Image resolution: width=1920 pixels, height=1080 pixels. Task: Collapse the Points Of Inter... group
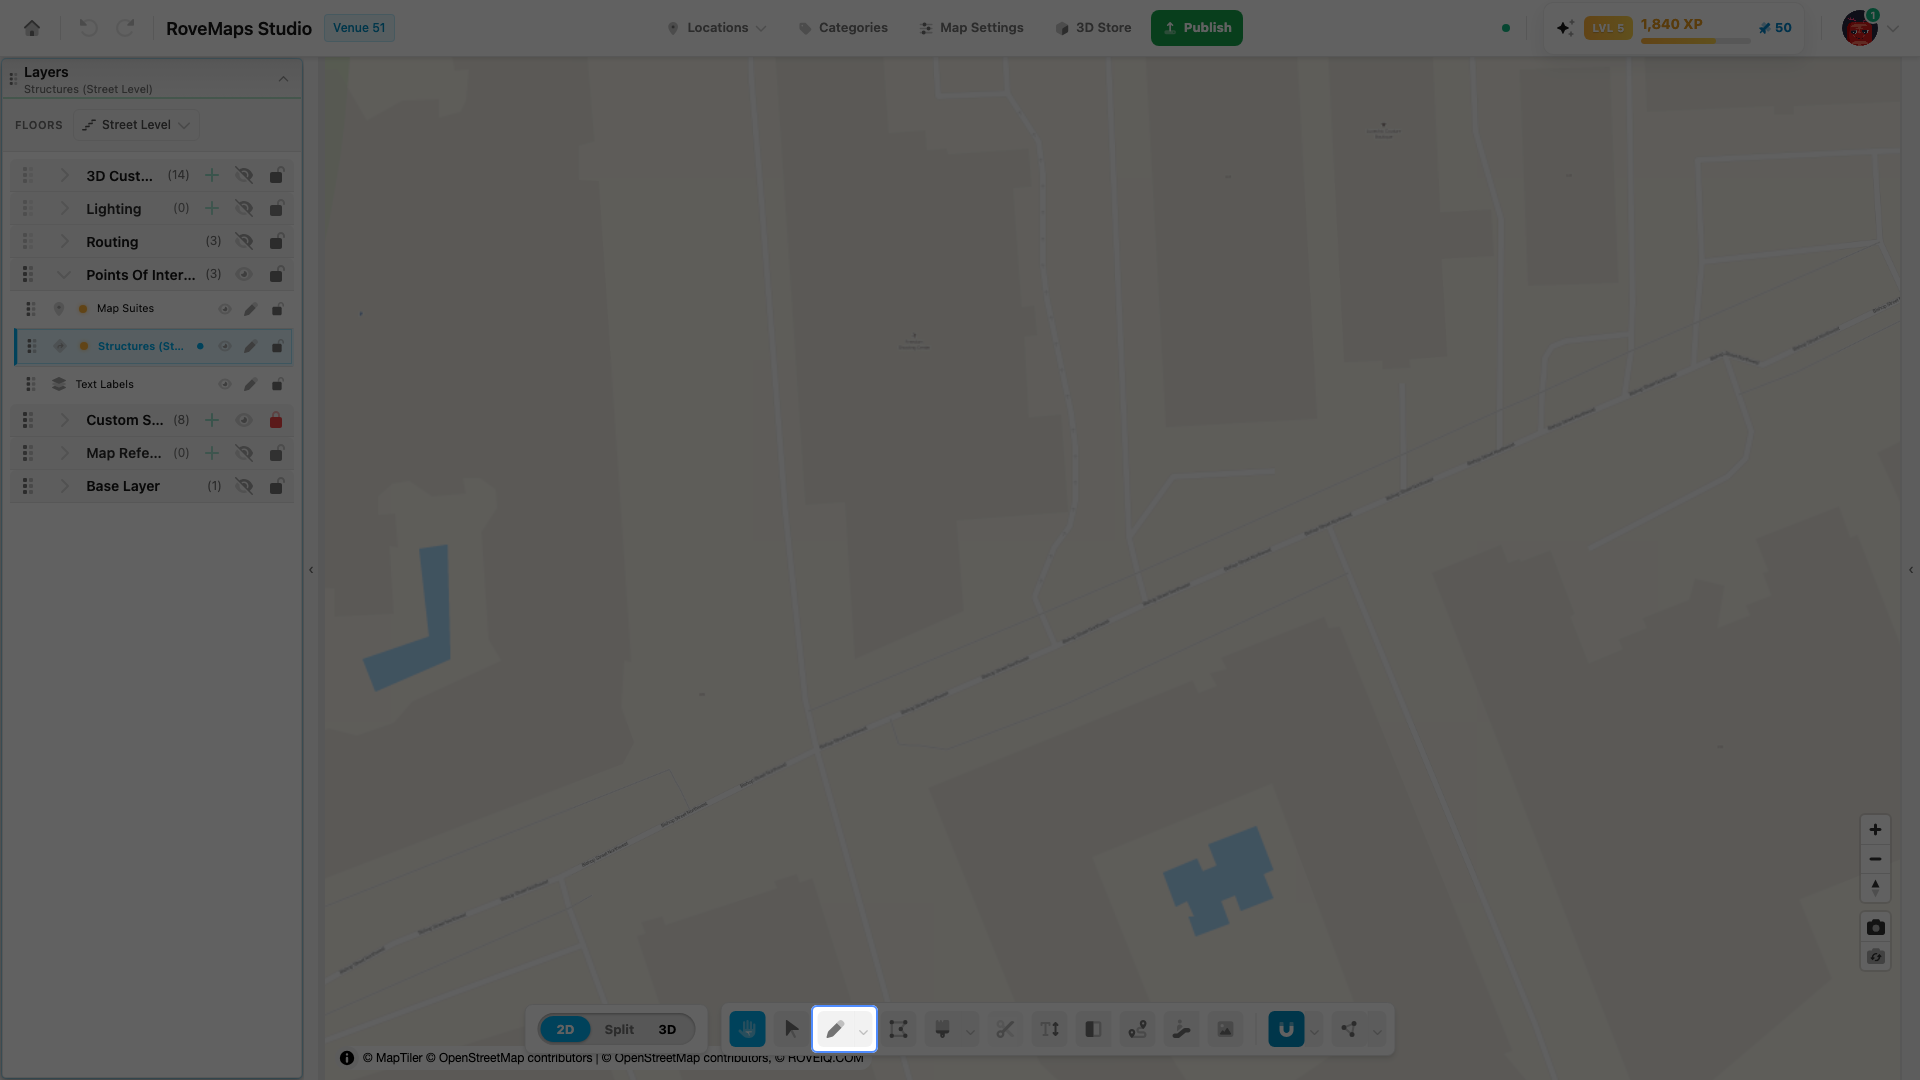[x=64, y=275]
